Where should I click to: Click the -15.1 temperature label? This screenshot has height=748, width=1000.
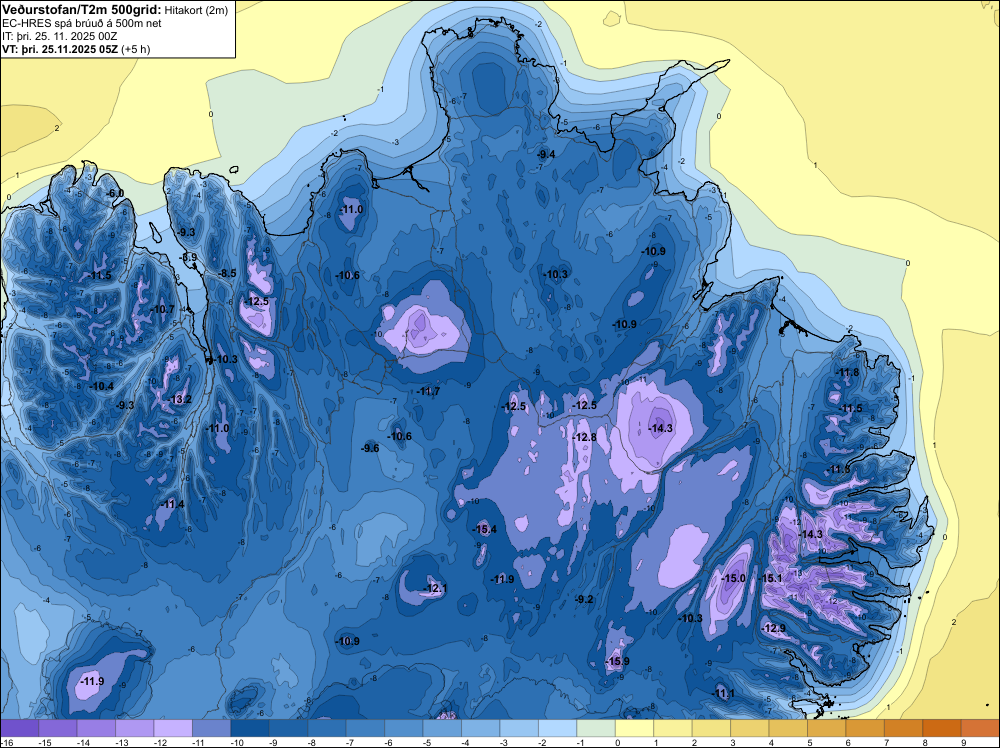click(770, 578)
